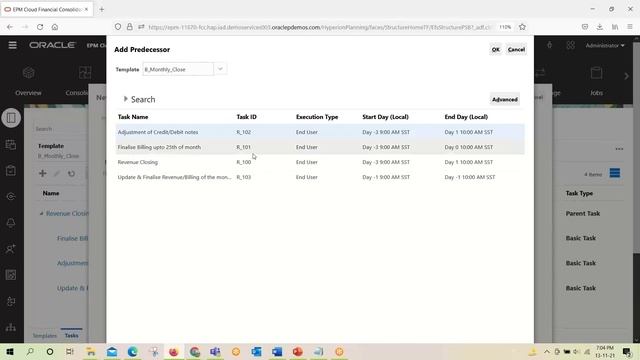This screenshot has width=640, height=360.
Task: Sort by Task ID column header
Action: [247, 117]
